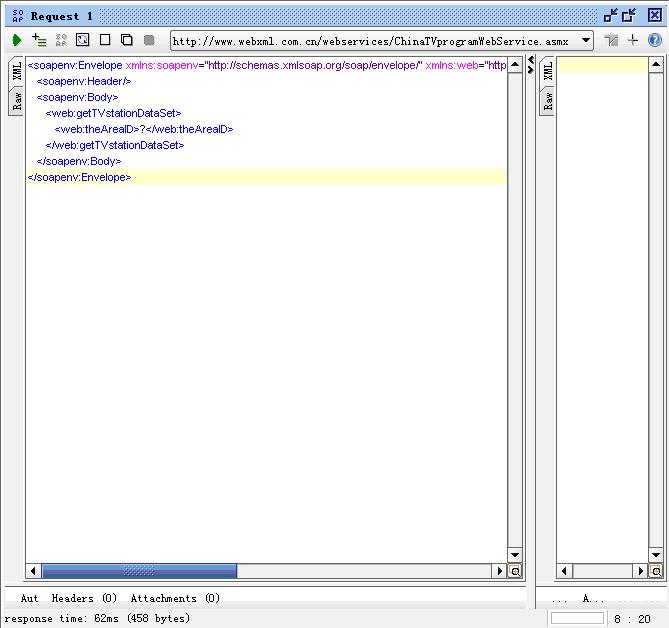The height and width of the screenshot is (628, 669).
Task: Minimize the Request 1 internal window
Action: coord(611,16)
